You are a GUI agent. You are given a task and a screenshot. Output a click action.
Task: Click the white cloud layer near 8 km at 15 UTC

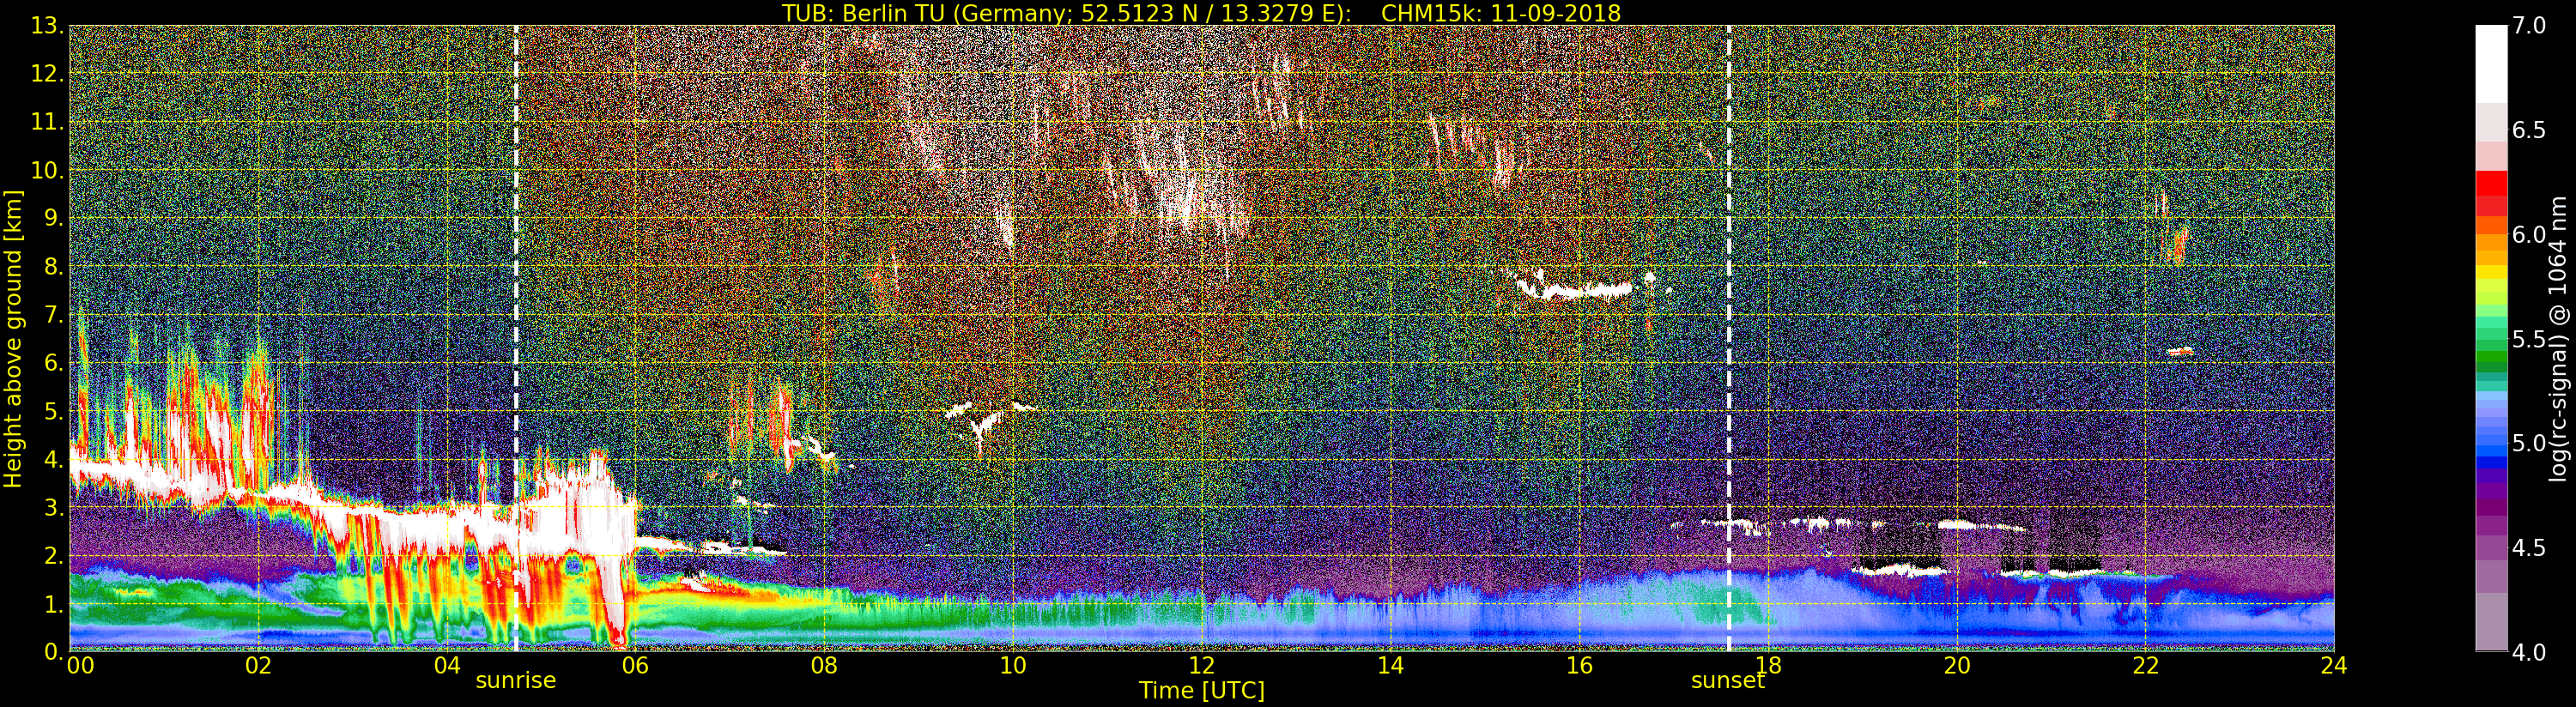pyautogui.click(x=1573, y=291)
